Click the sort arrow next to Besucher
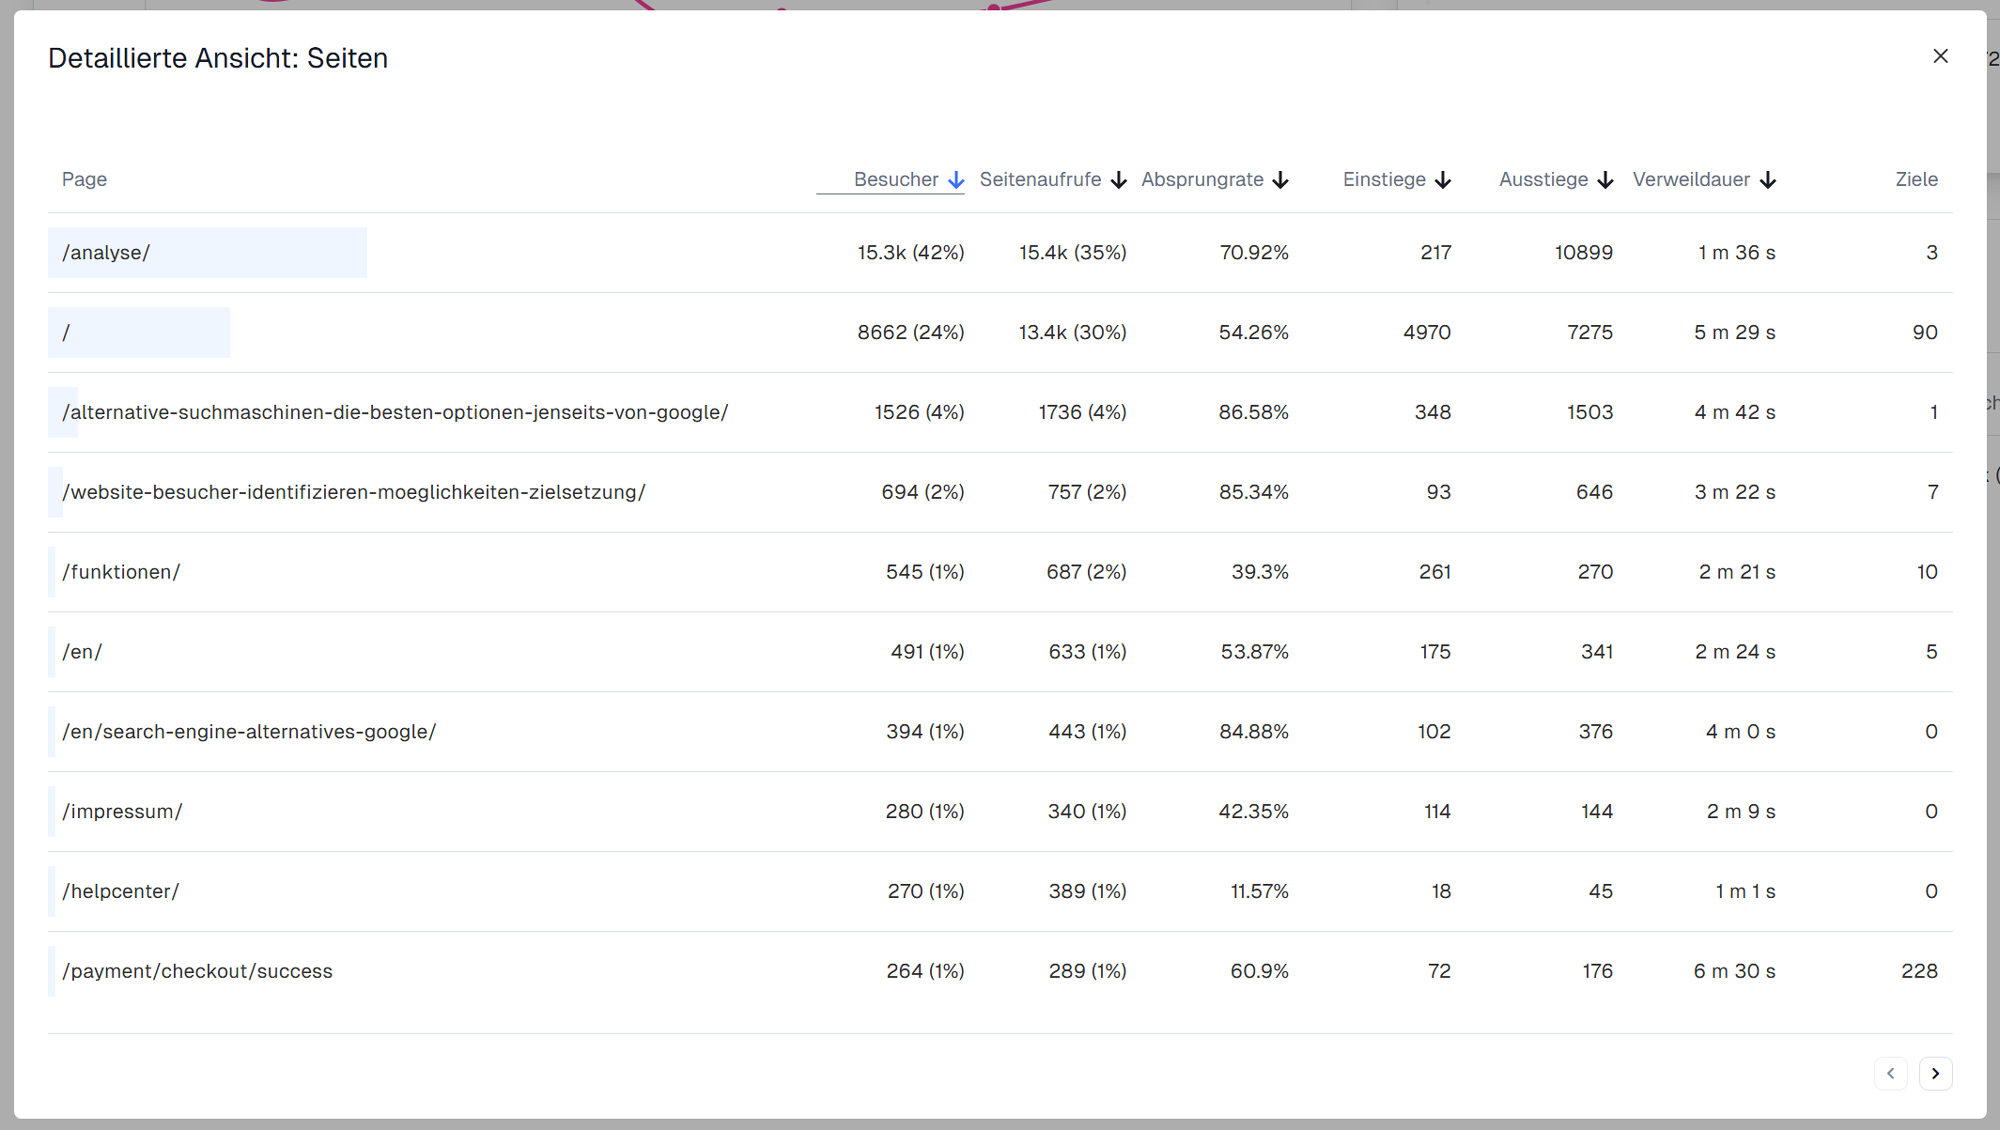Image resolution: width=2000 pixels, height=1130 pixels. pyautogui.click(x=956, y=180)
